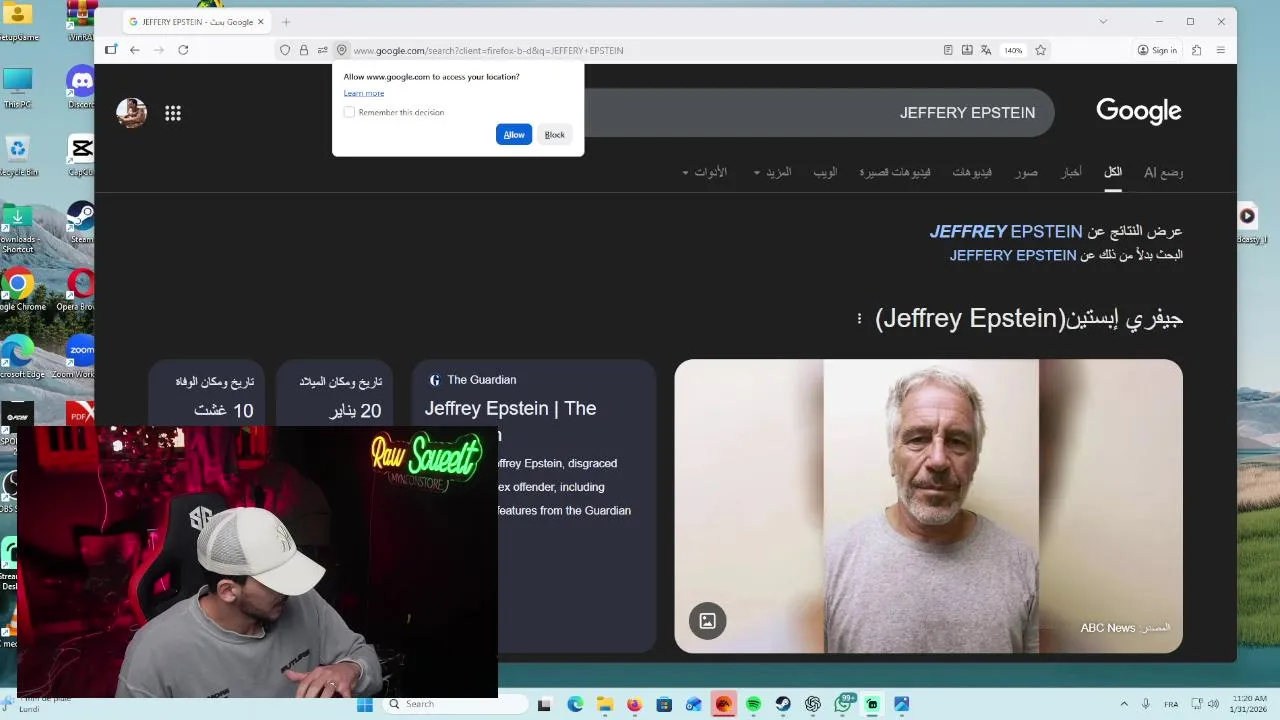Expand the الأدوات tools dropdown

705,172
